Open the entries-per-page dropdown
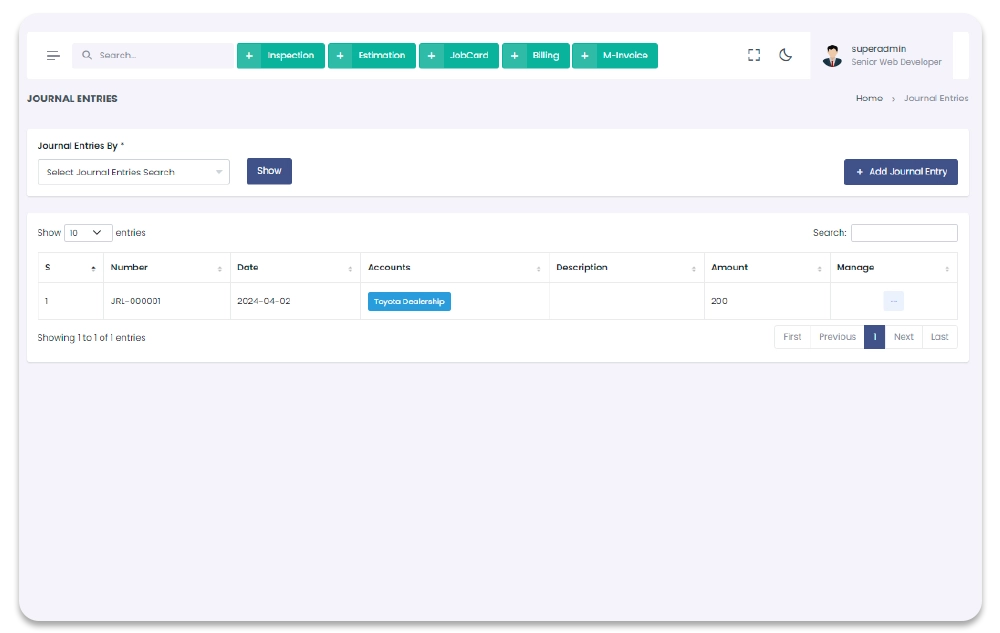Viewport: 1000px width, 633px height. 88,233
